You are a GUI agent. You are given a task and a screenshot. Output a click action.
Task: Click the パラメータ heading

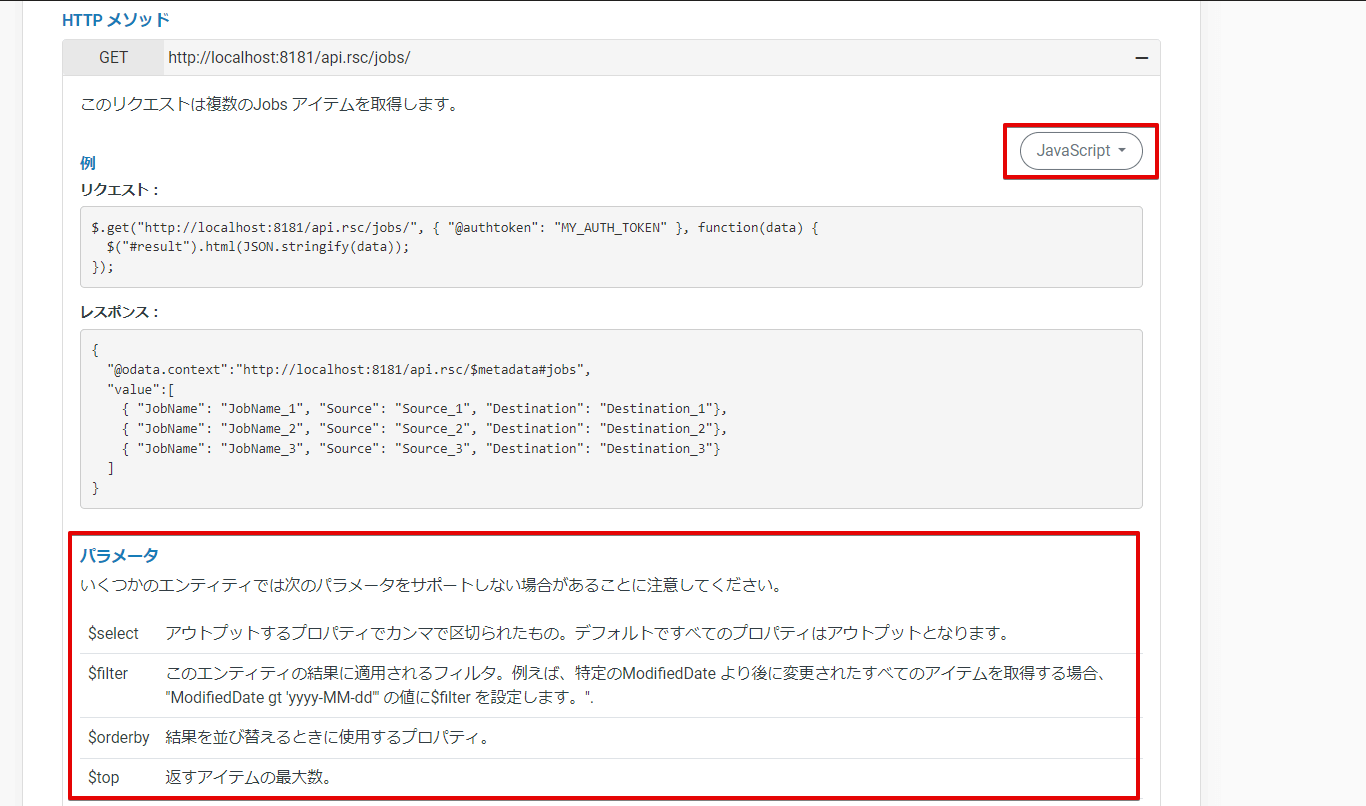pyautogui.click(x=119, y=556)
